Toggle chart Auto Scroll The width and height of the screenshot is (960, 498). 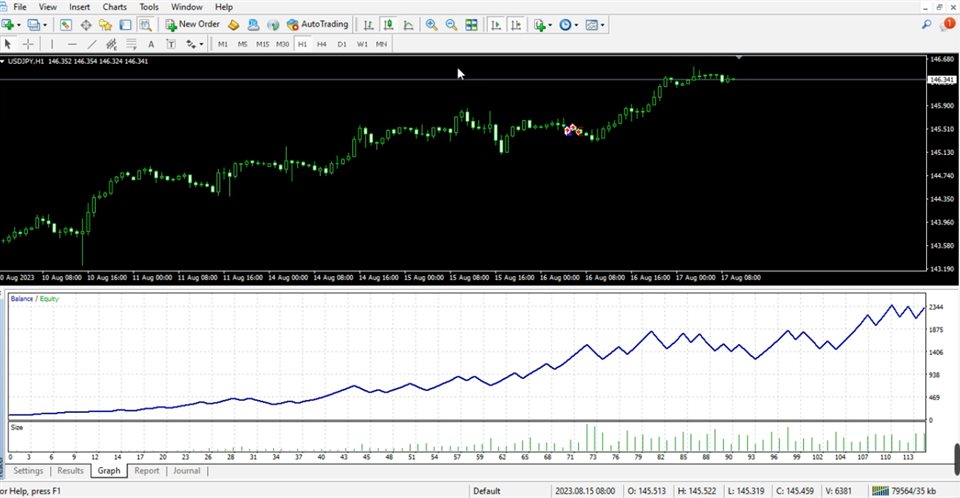tap(496, 25)
